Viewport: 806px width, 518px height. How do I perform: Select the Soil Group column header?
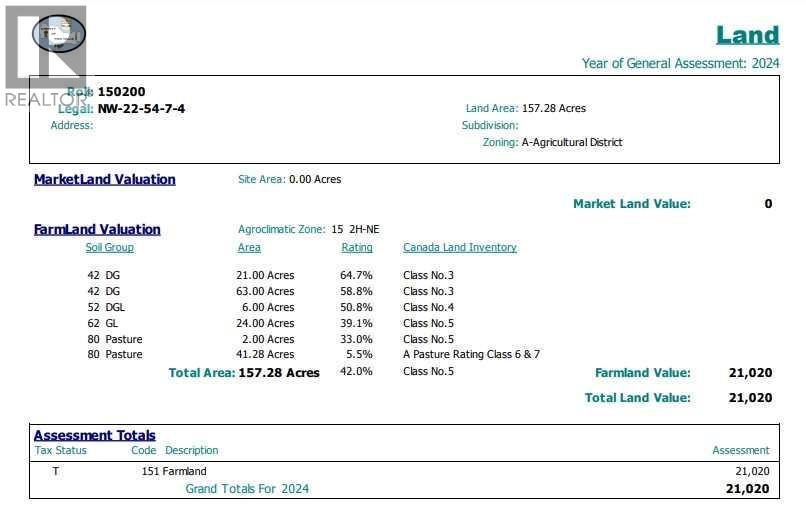tap(109, 248)
